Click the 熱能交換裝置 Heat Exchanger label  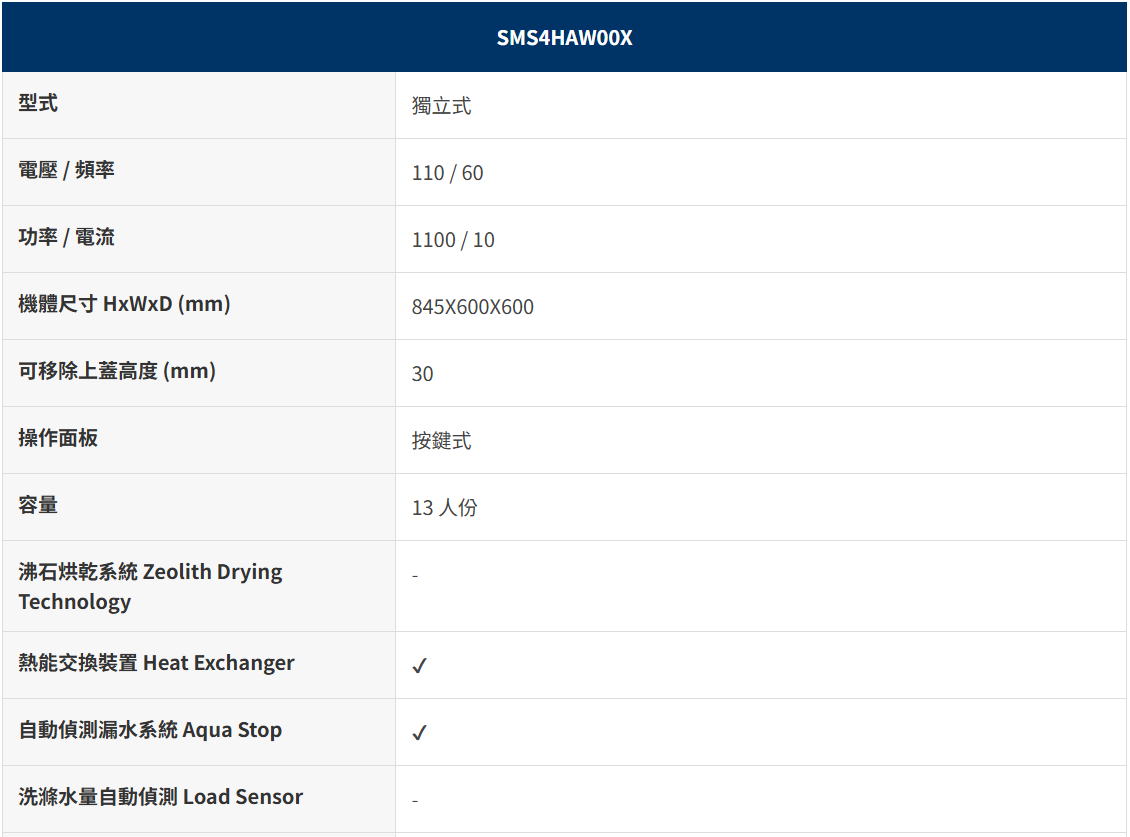[x=156, y=663]
